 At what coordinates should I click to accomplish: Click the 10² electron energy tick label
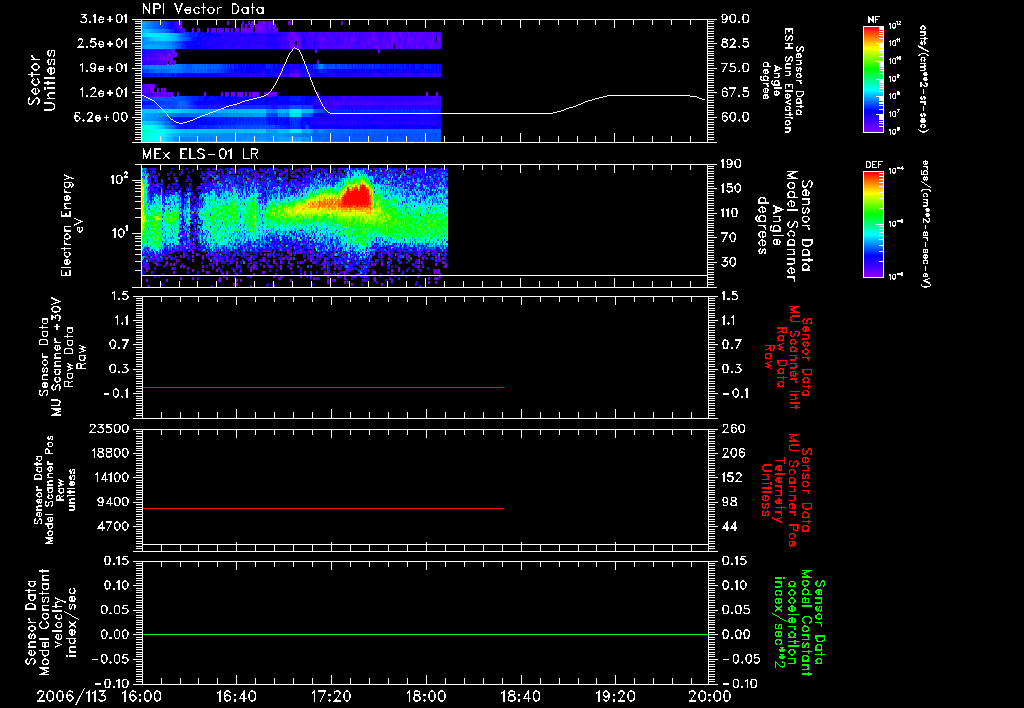click(x=120, y=178)
